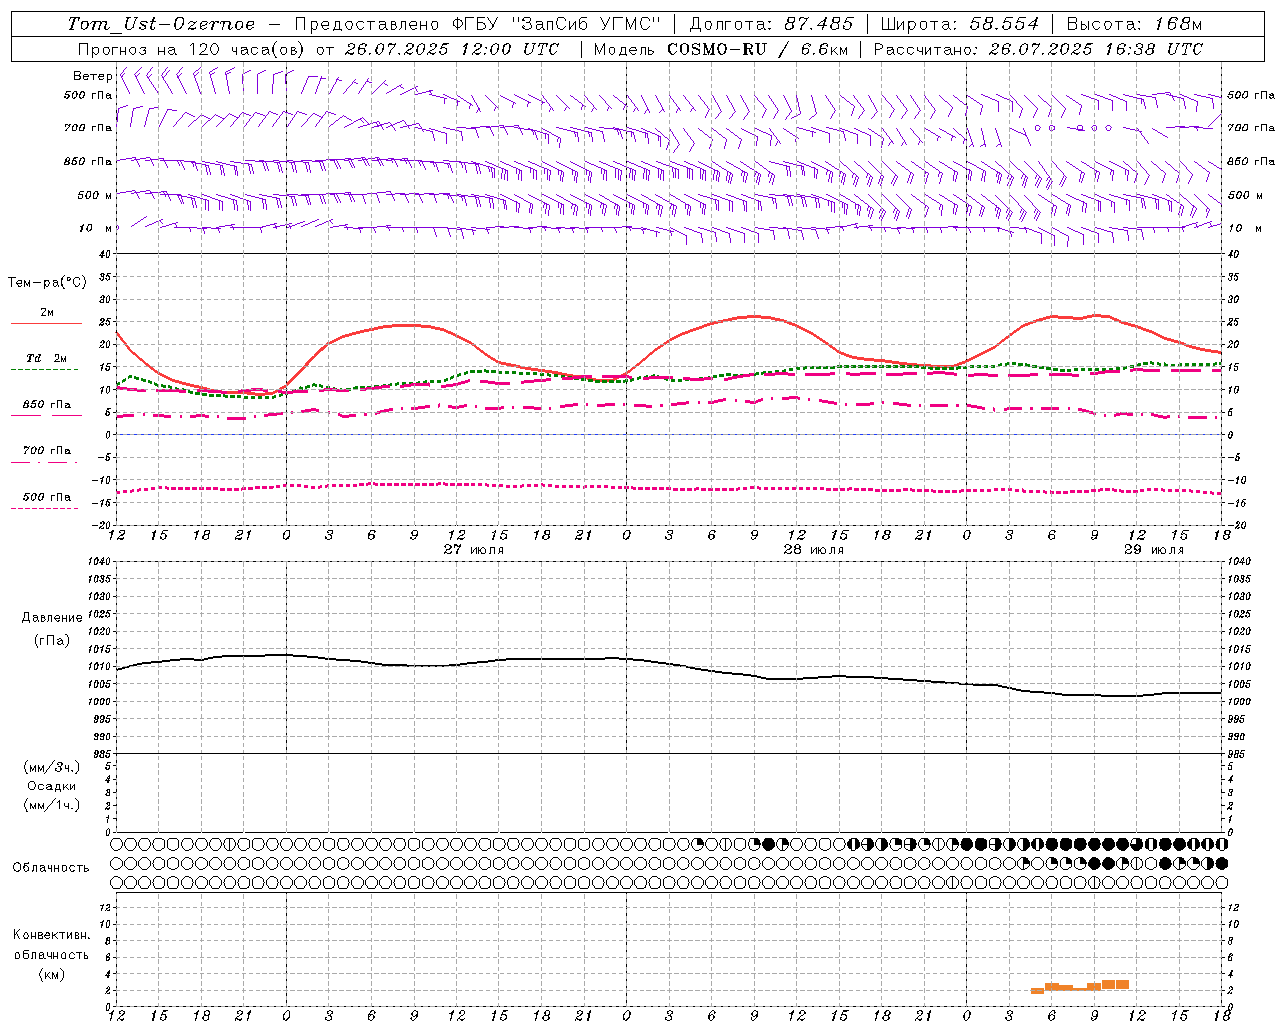This screenshot has width=1280, height=1024.
Task: Select the 'Предоставлено ФГБУ "ЗапСиб УГМС"' header text
Action: click(x=478, y=24)
